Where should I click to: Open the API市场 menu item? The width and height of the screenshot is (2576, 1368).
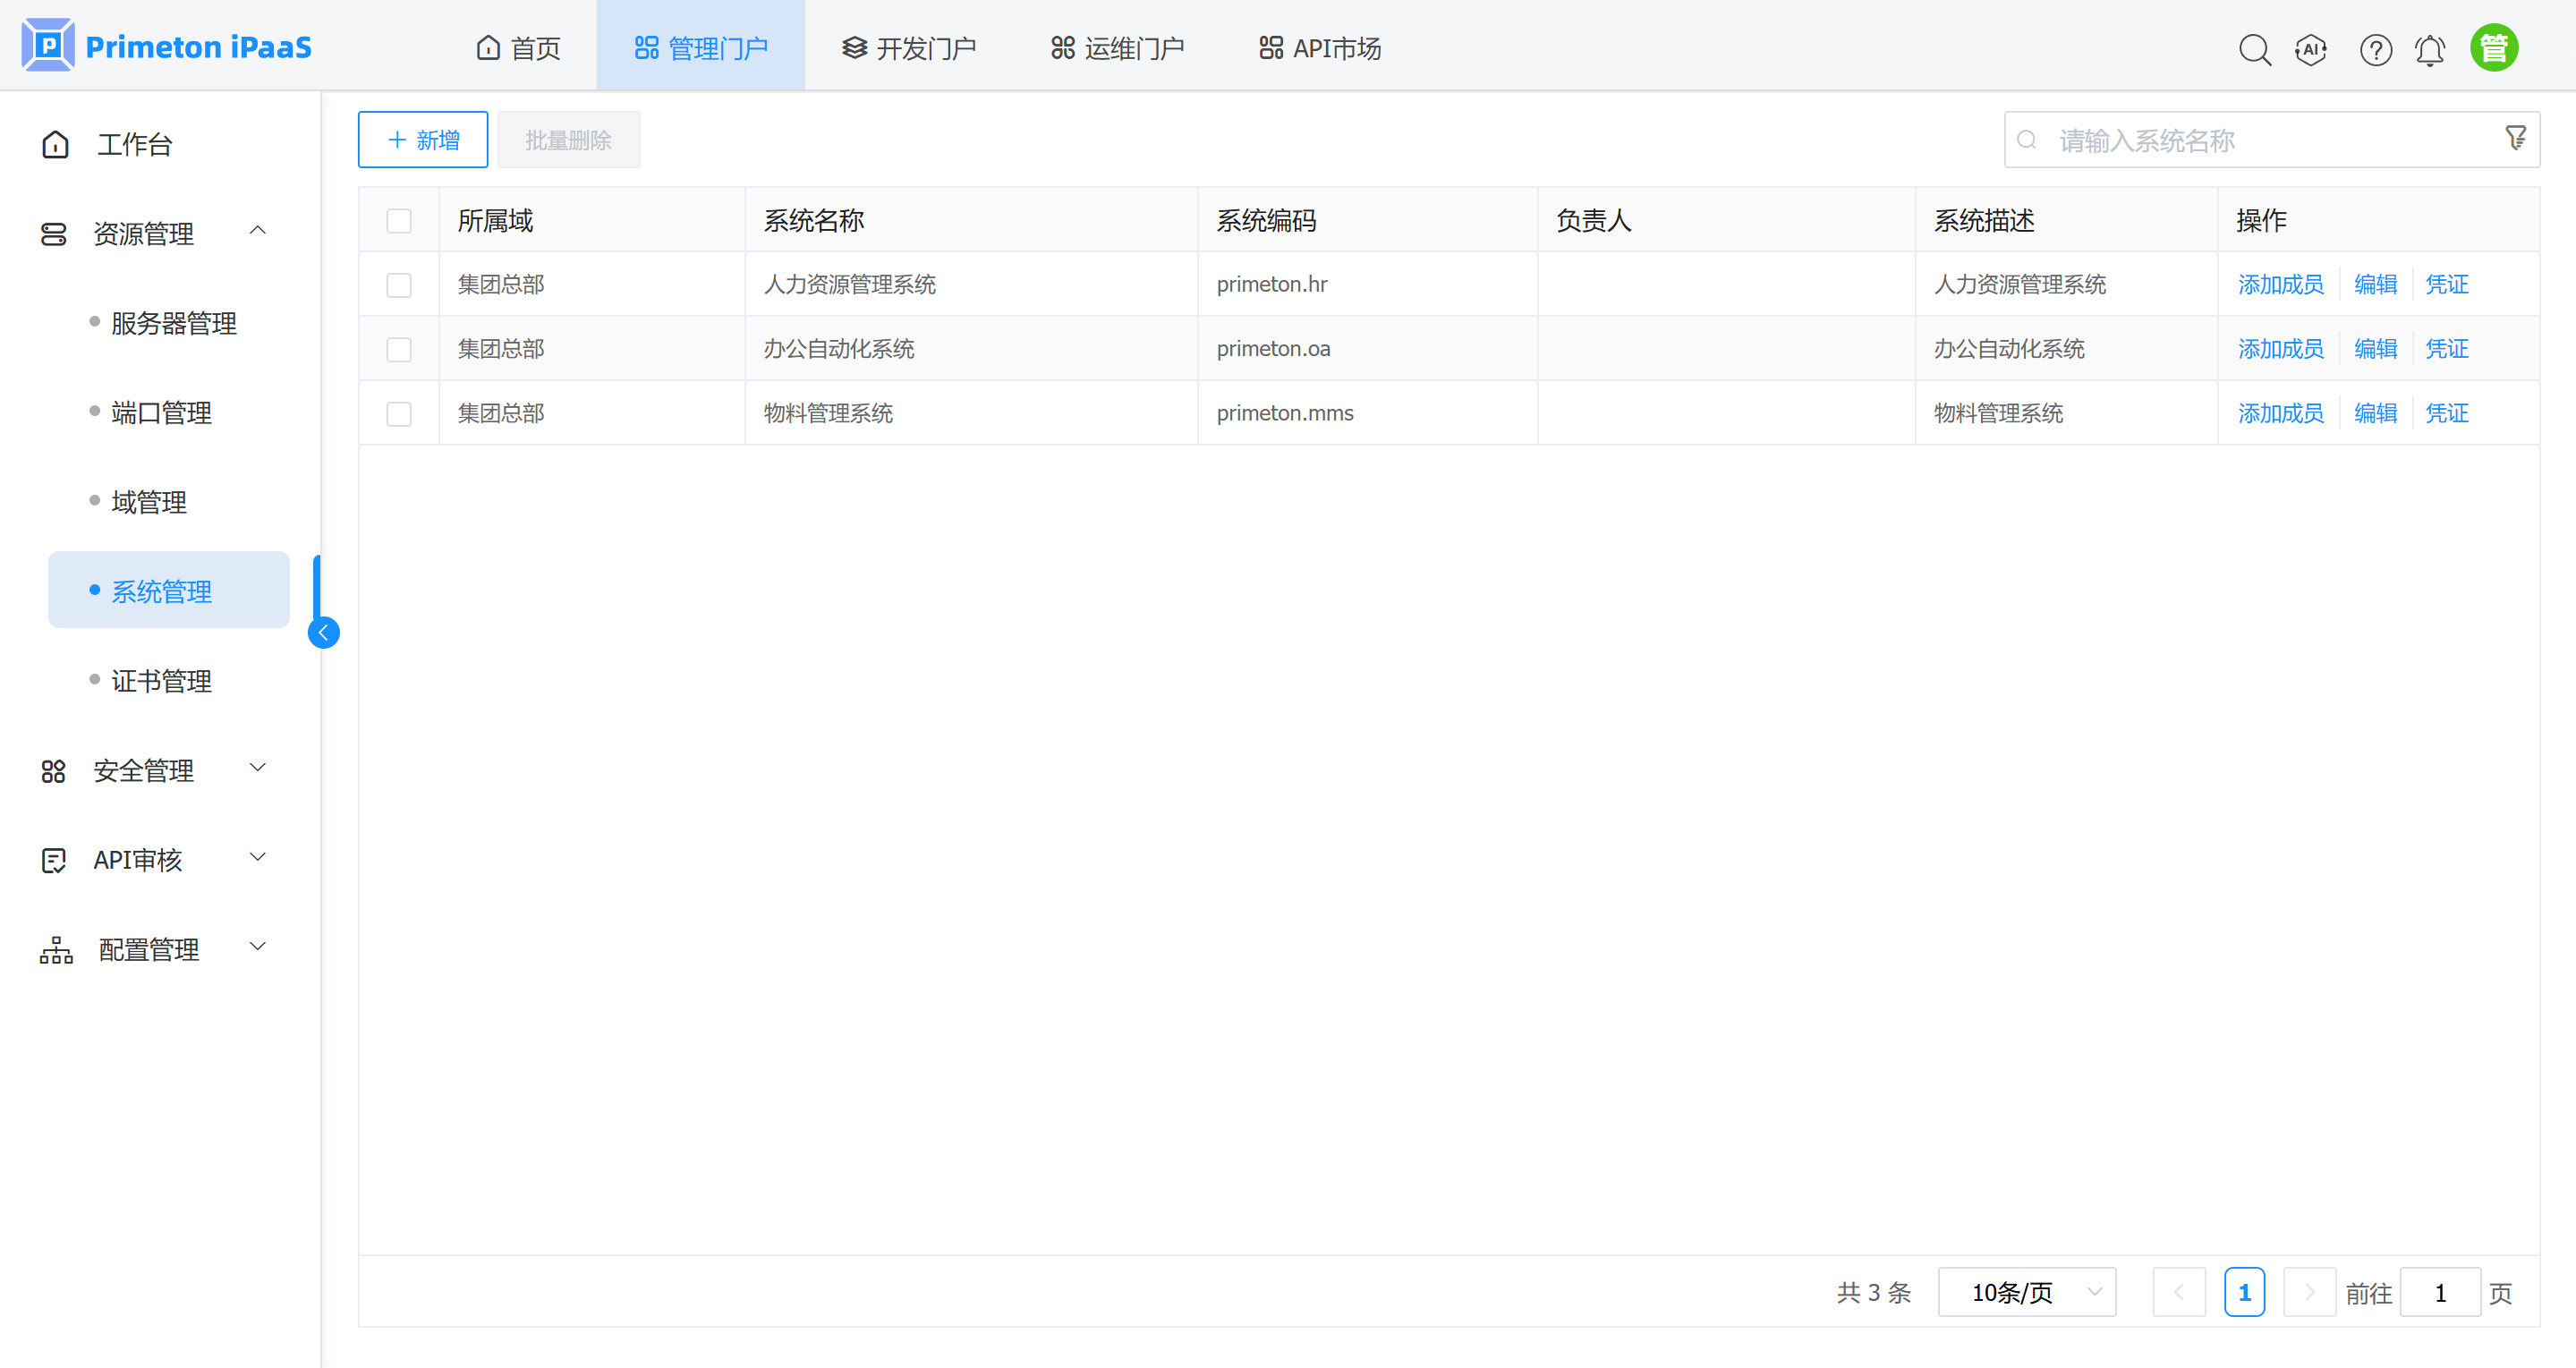click(x=1318, y=46)
